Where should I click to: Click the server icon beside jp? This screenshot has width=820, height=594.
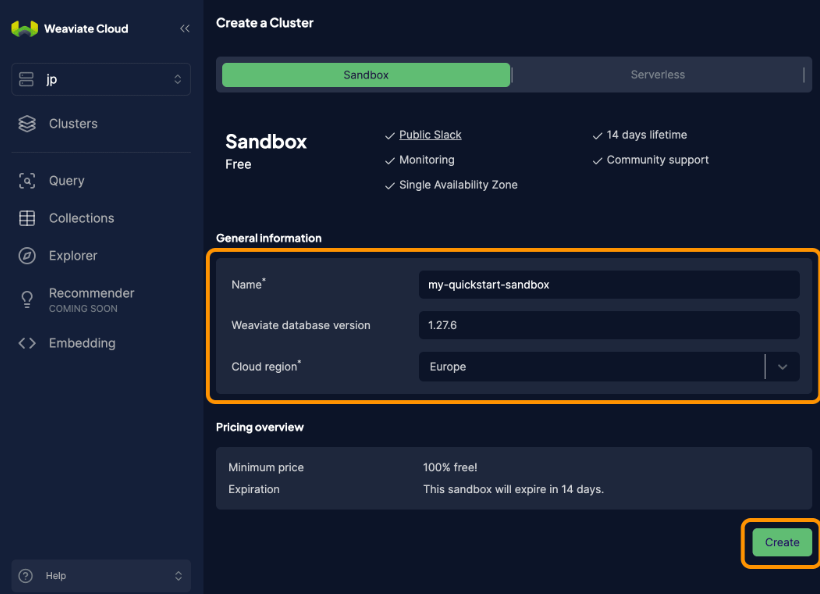click(26, 79)
